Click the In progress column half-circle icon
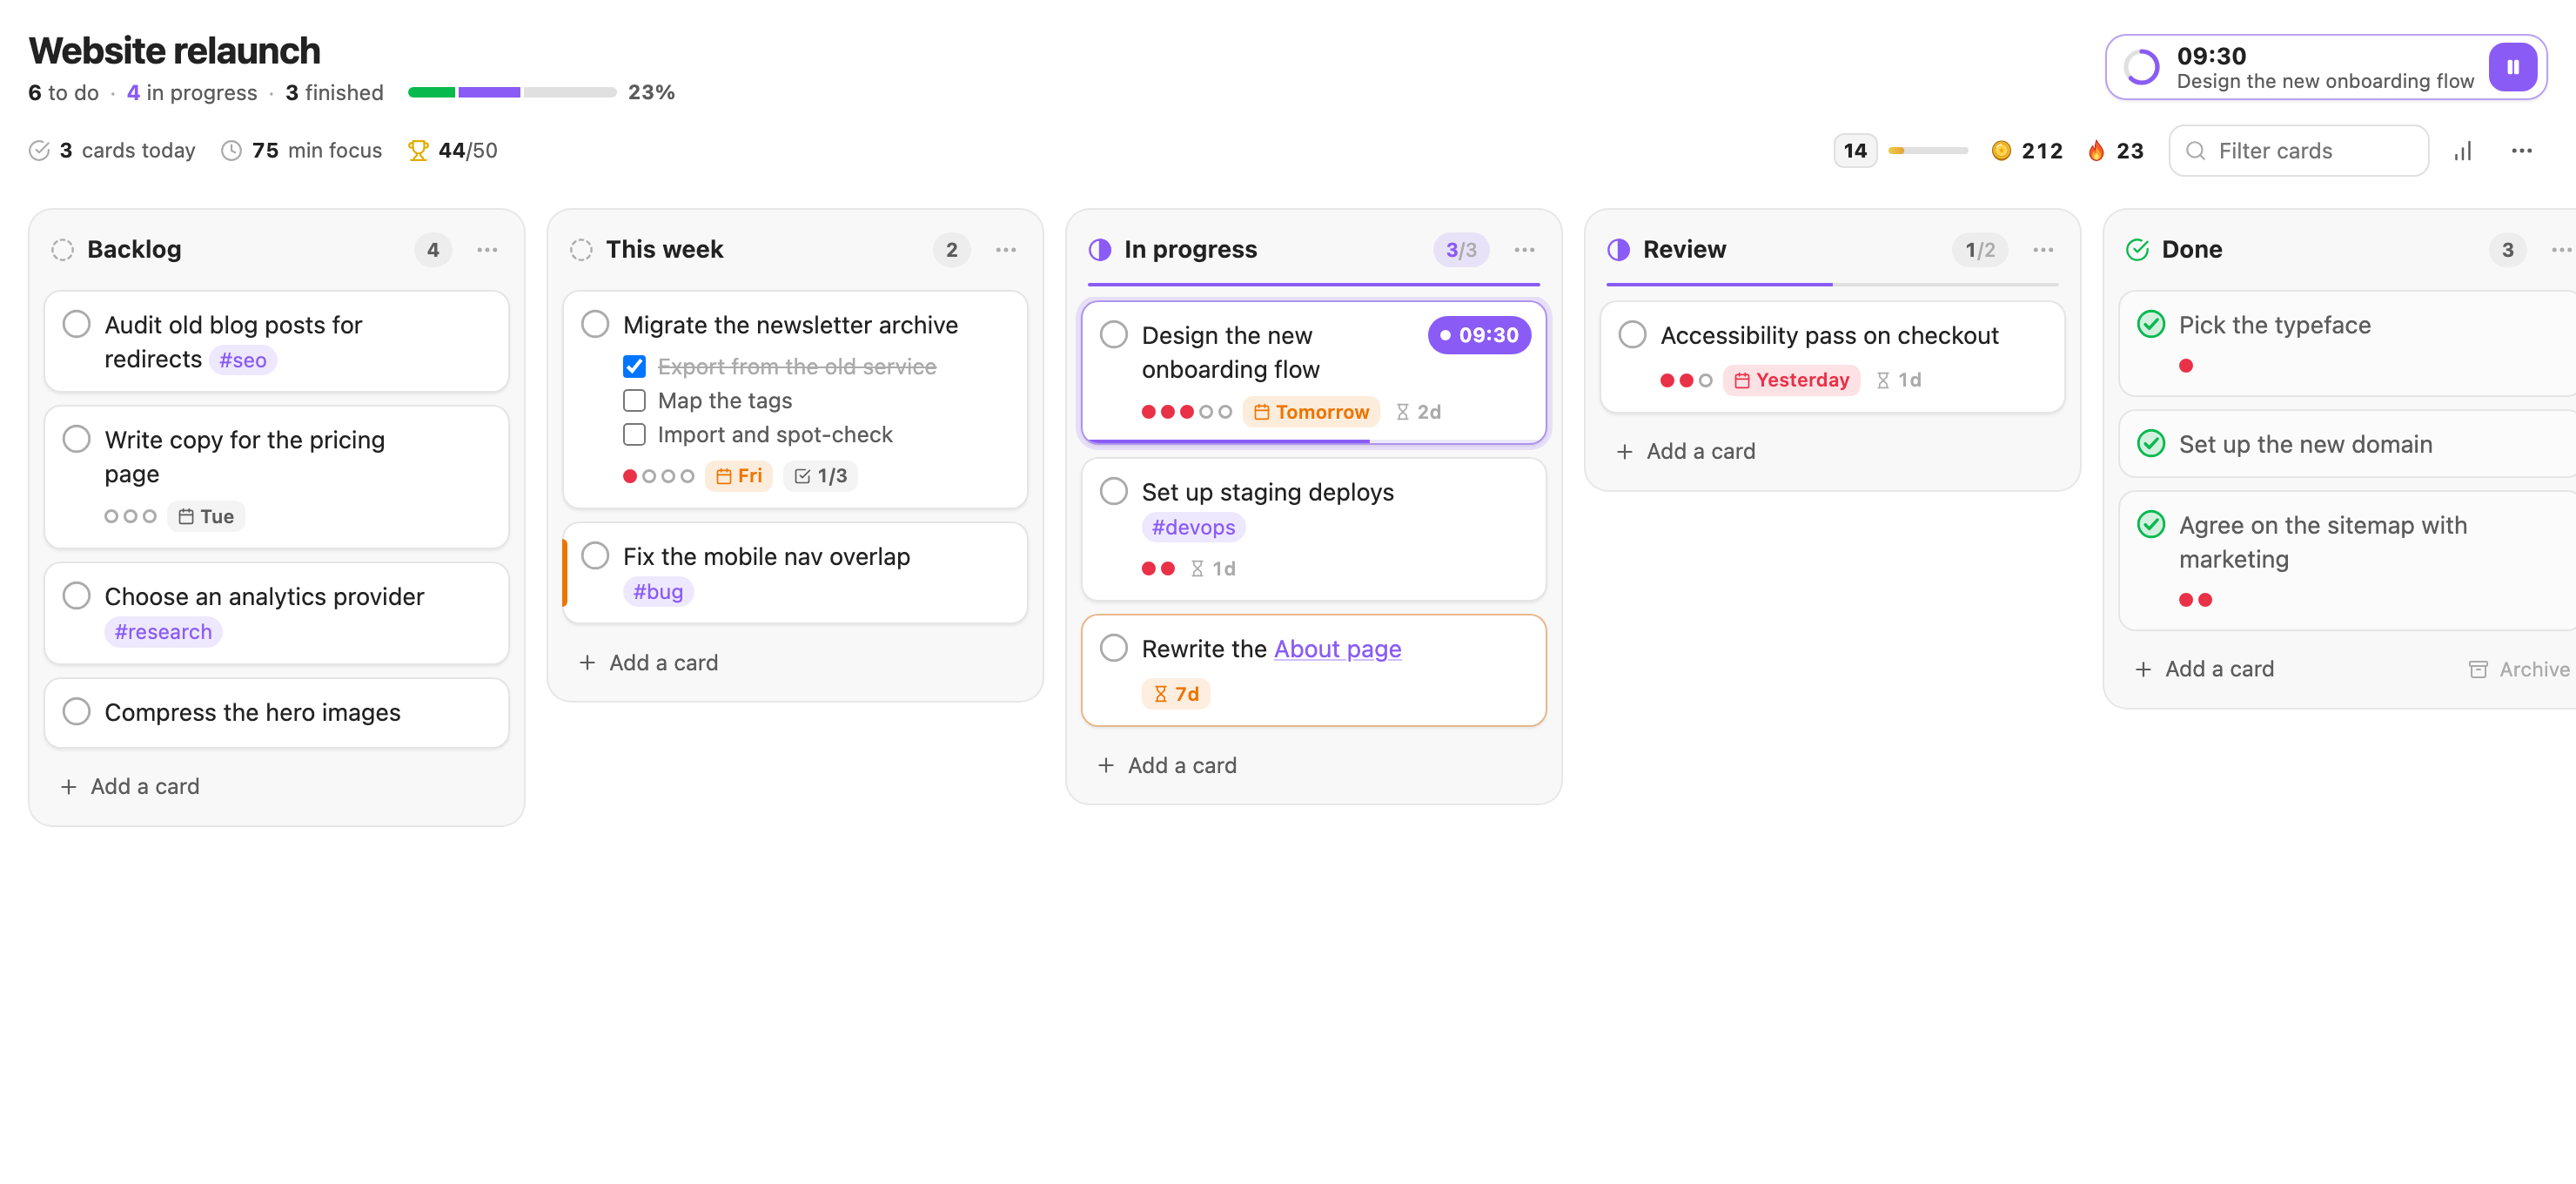The height and width of the screenshot is (1184, 2576). point(1099,250)
